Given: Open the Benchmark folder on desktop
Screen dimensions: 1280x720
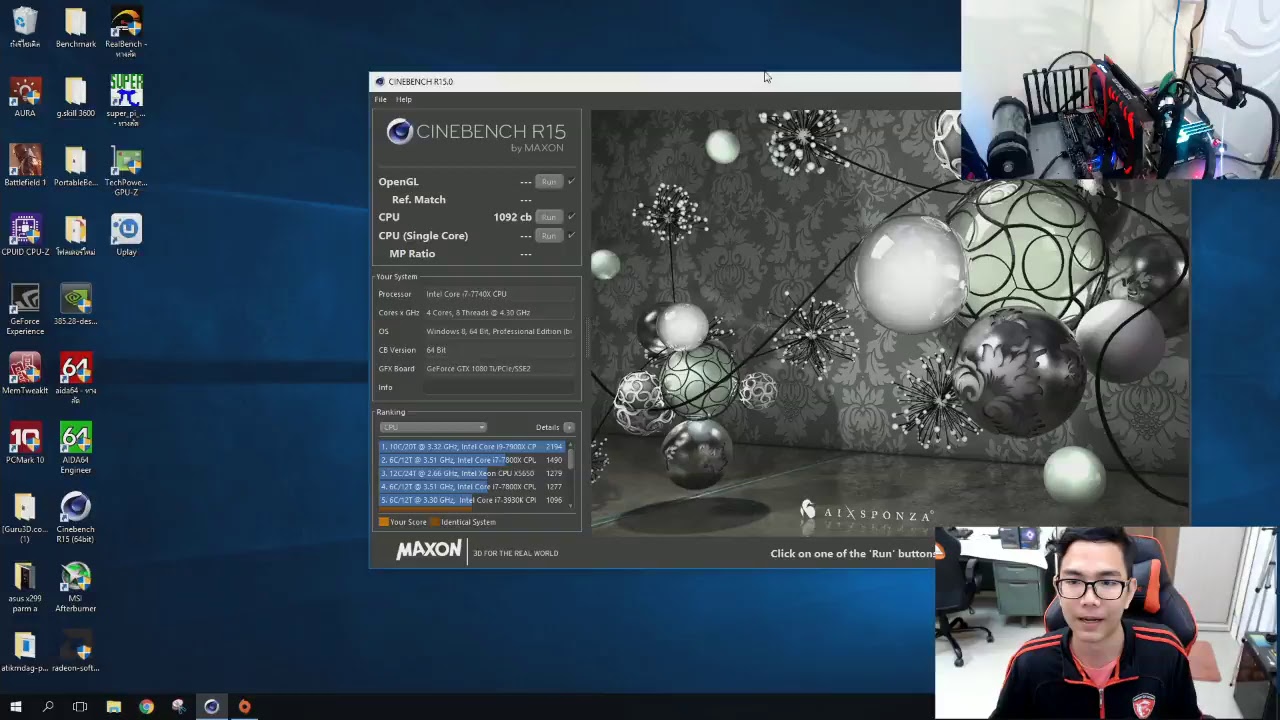Looking at the screenshot, I should point(76,28).
